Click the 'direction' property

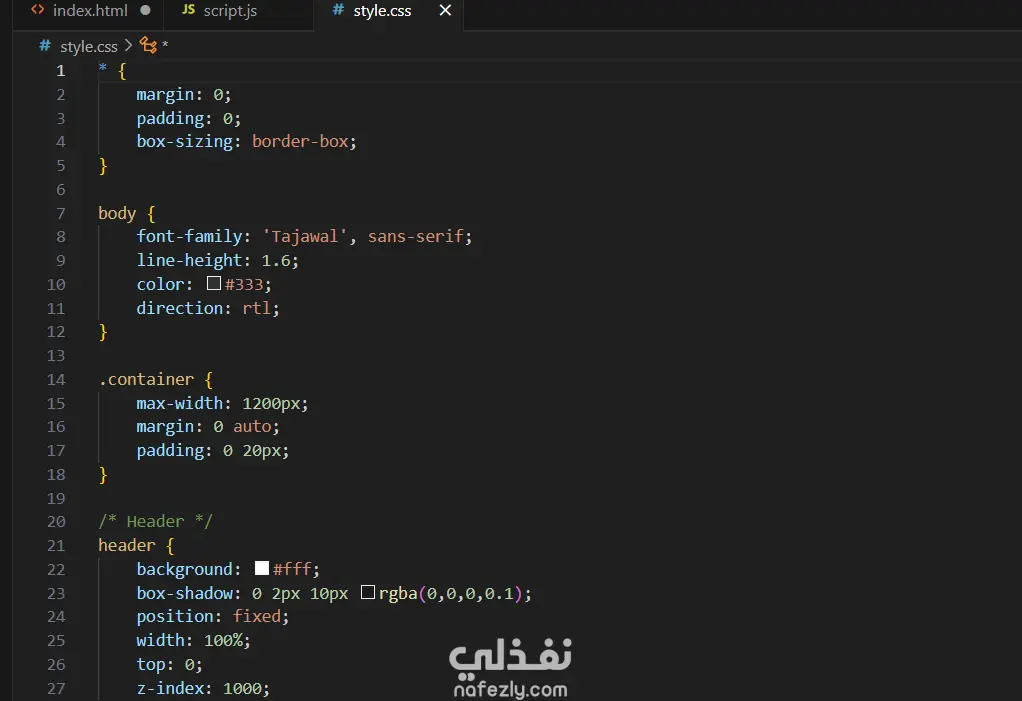tap(179, 308)
